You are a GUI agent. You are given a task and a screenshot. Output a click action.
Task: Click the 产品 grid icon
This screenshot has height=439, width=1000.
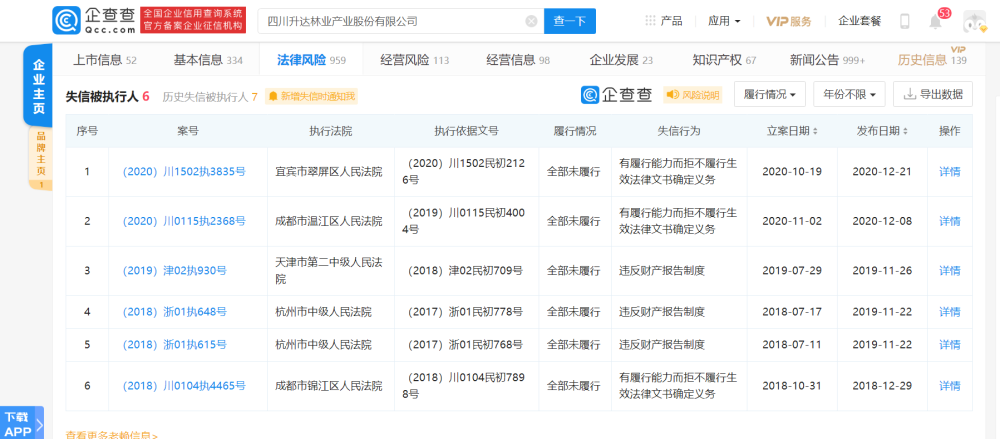(x=651, y=20)
